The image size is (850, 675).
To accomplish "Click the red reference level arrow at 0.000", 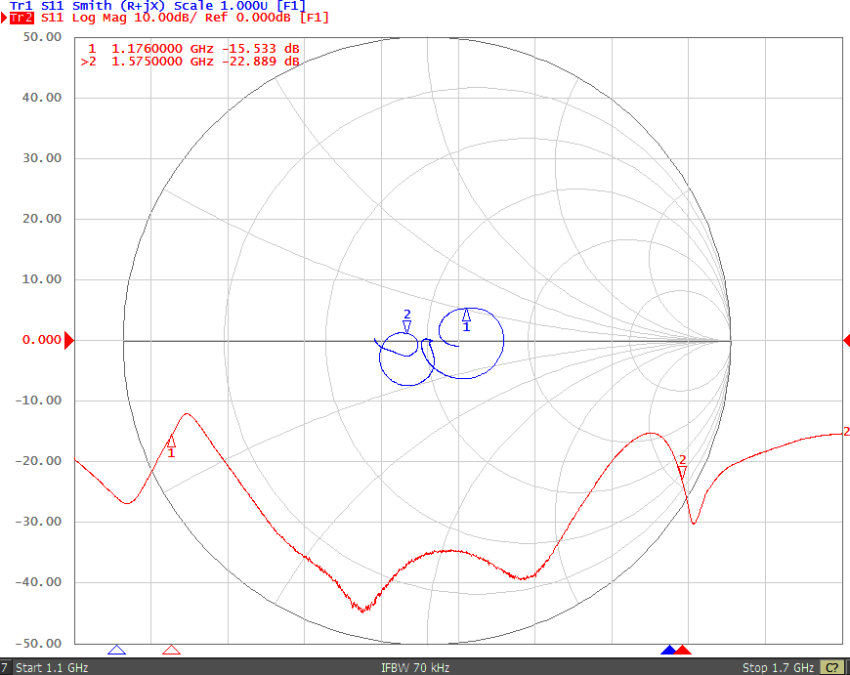I will (x=69, y=340).
